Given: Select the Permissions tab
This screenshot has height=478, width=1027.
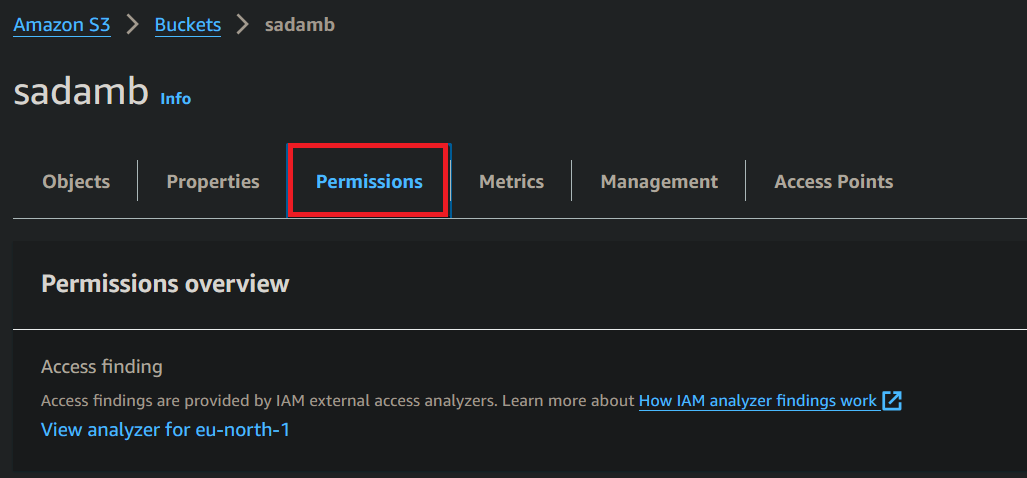Looking at the screenshot, I should coord(369,181).
